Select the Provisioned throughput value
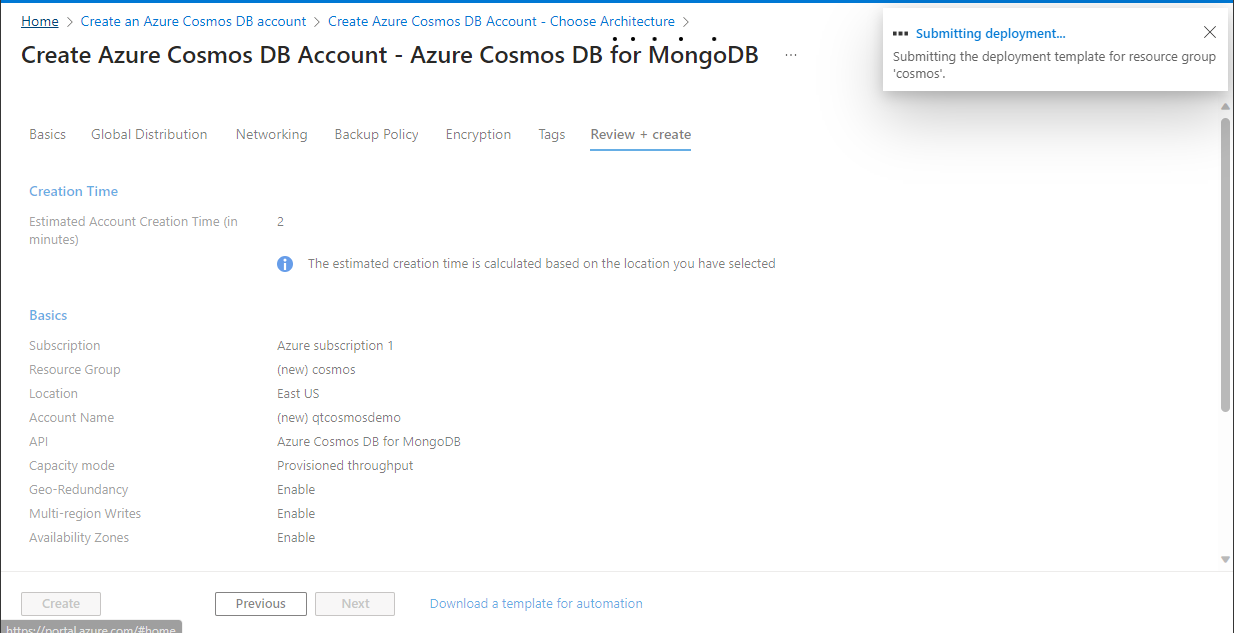 coord(345,465)
